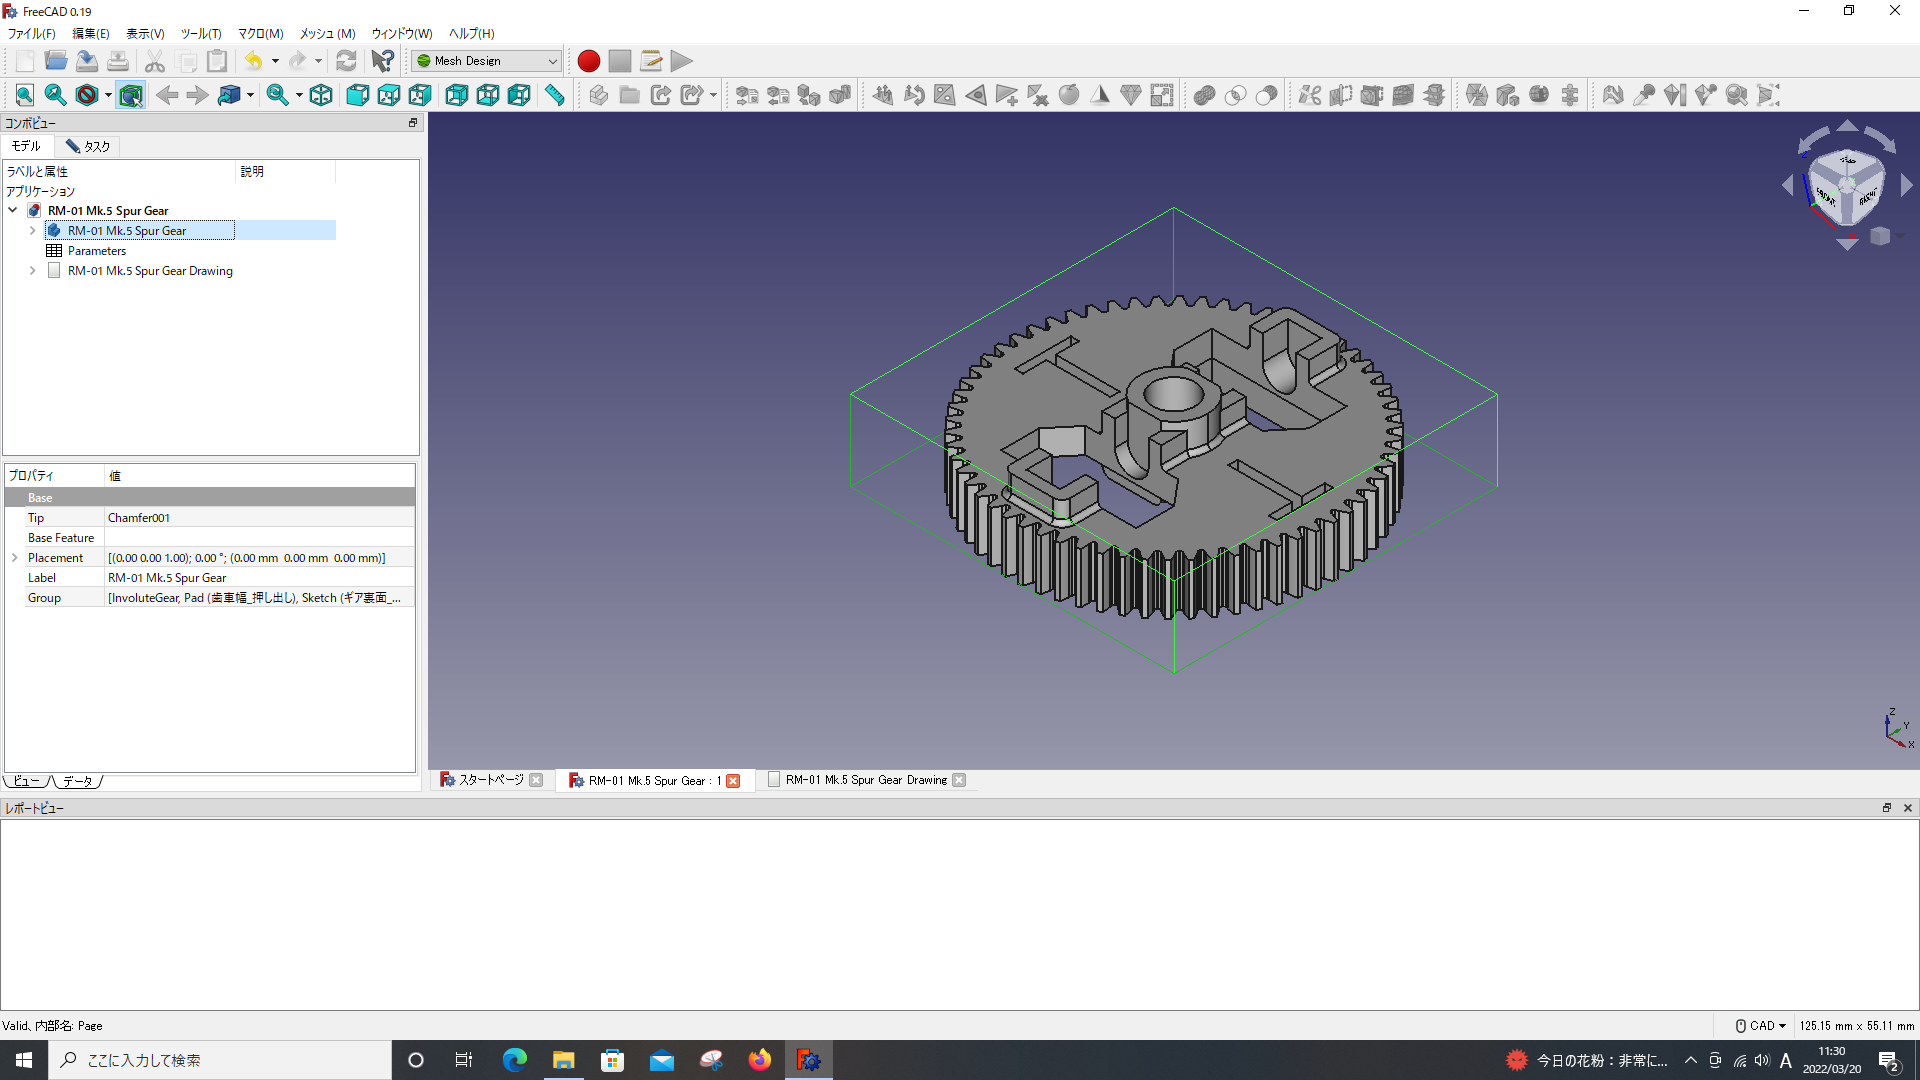Screen dimensions: 1920x1080
Task: Open the メッシュ(M) menu
Action: [x=326, y=33]
